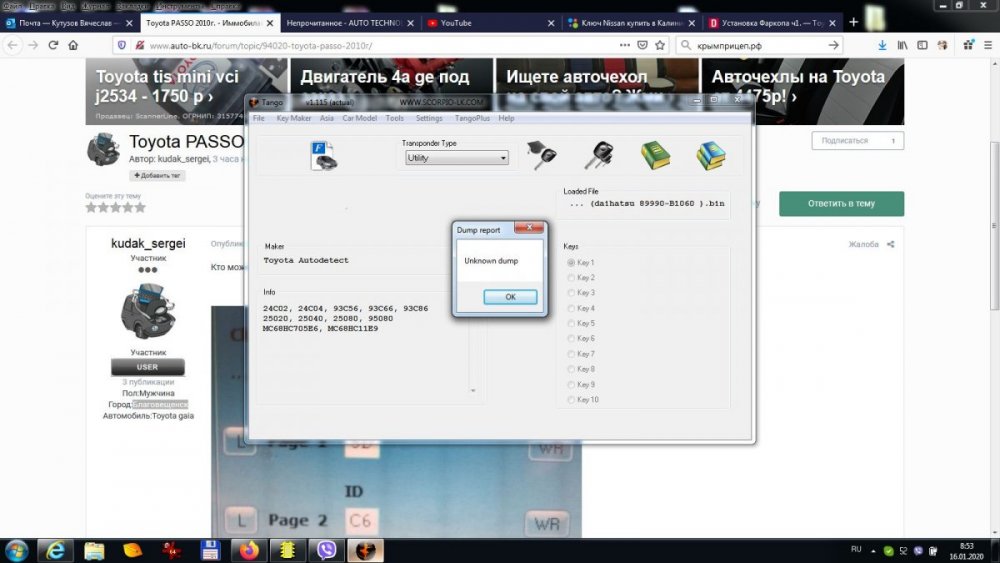
Task: Click Подписаться button
Action: coord(857,140)
